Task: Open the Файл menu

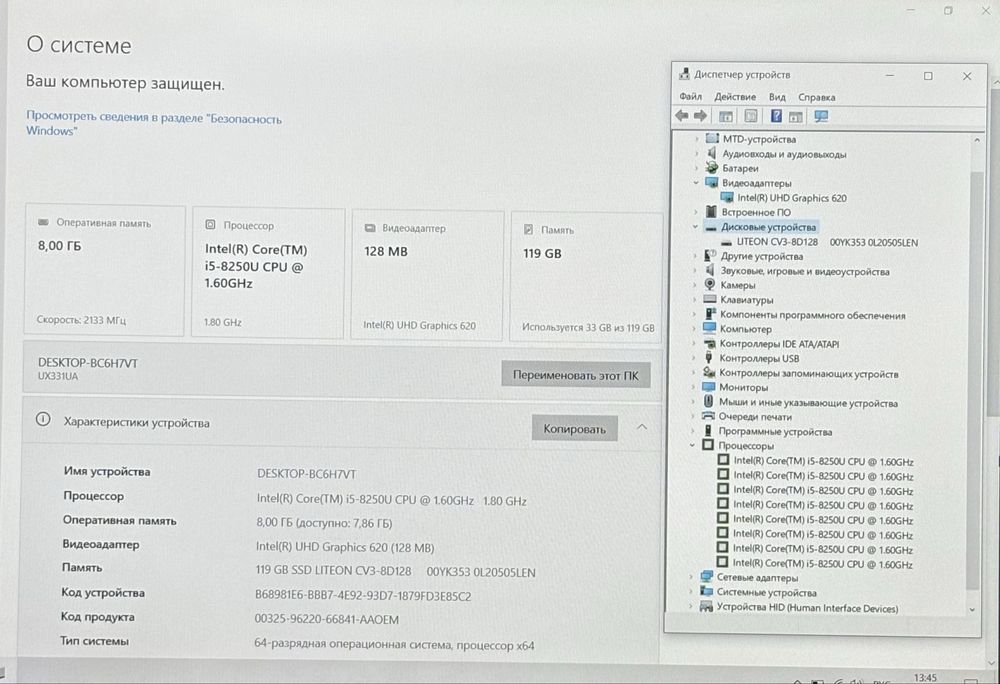Action: point(690,96)
